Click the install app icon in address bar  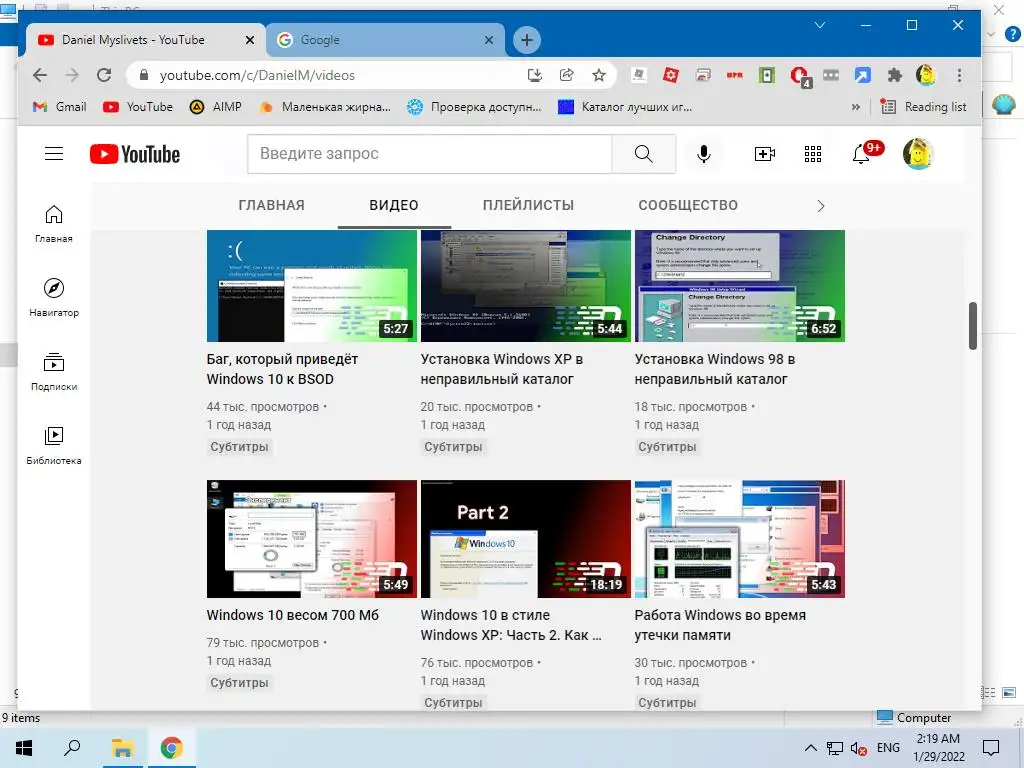[535, 75]
